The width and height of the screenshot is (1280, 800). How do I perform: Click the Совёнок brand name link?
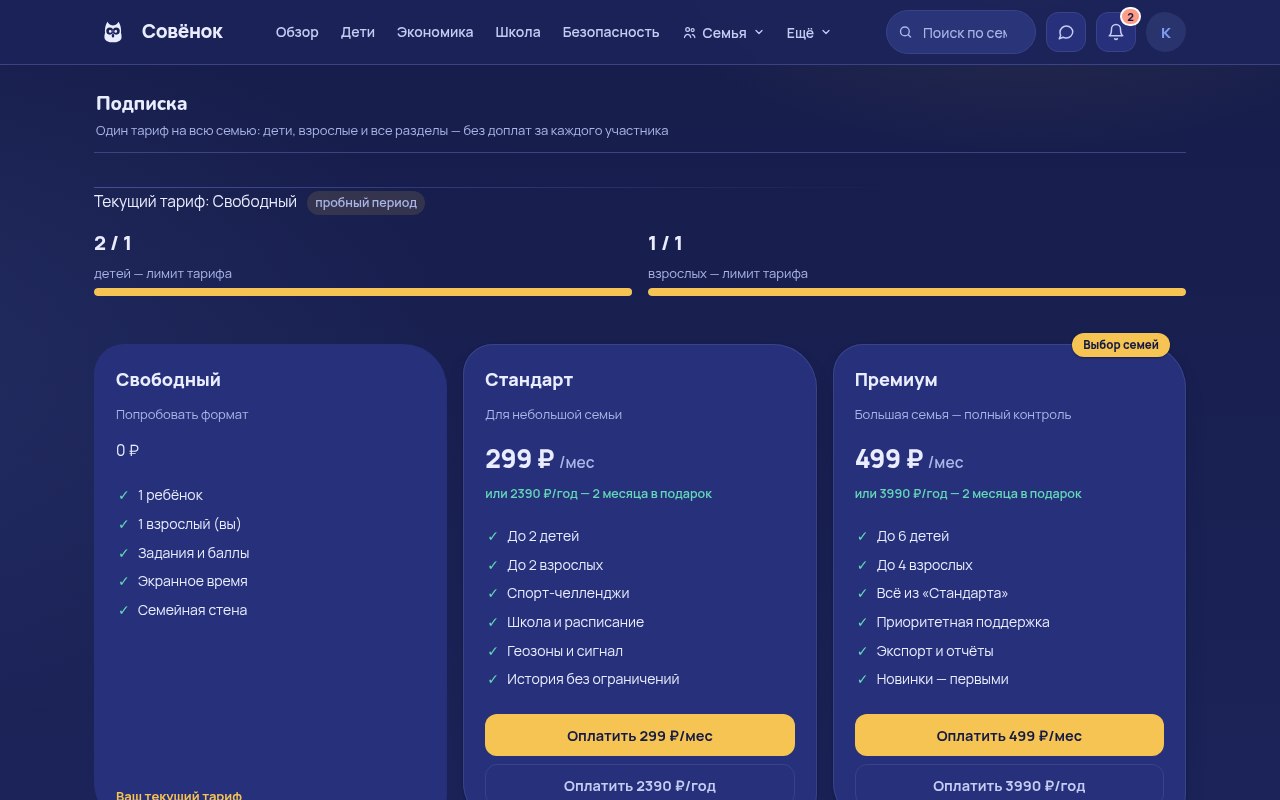pyautogui.click(x=182, y=32)
